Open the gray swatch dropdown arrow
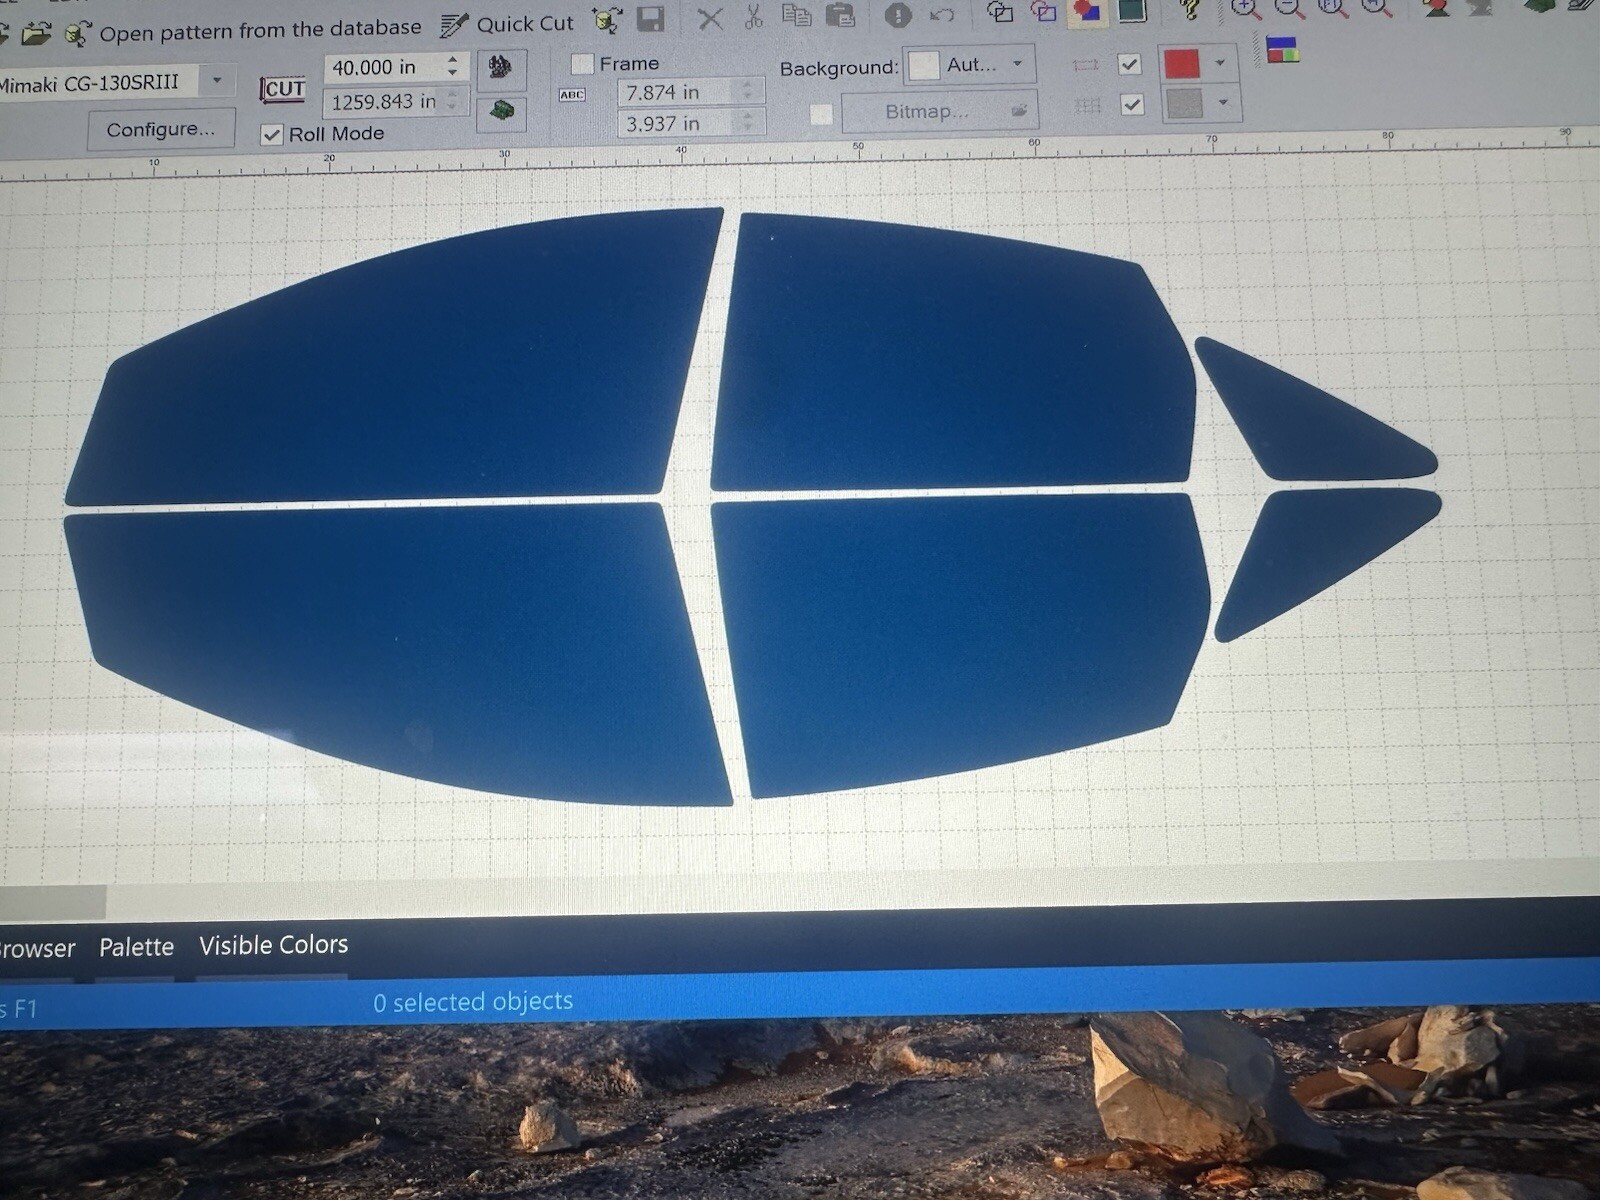Screen dimensions: 1600x1200 pos(1223,102)
